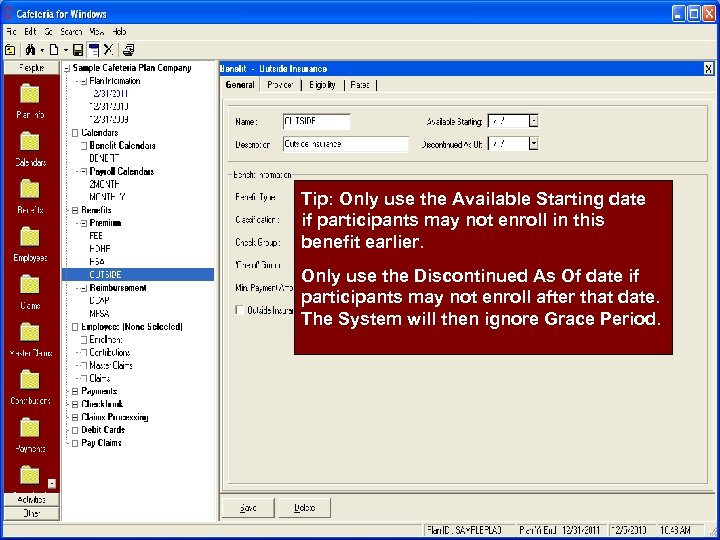Collapse the Reimbursement tree node

point(84,288)
